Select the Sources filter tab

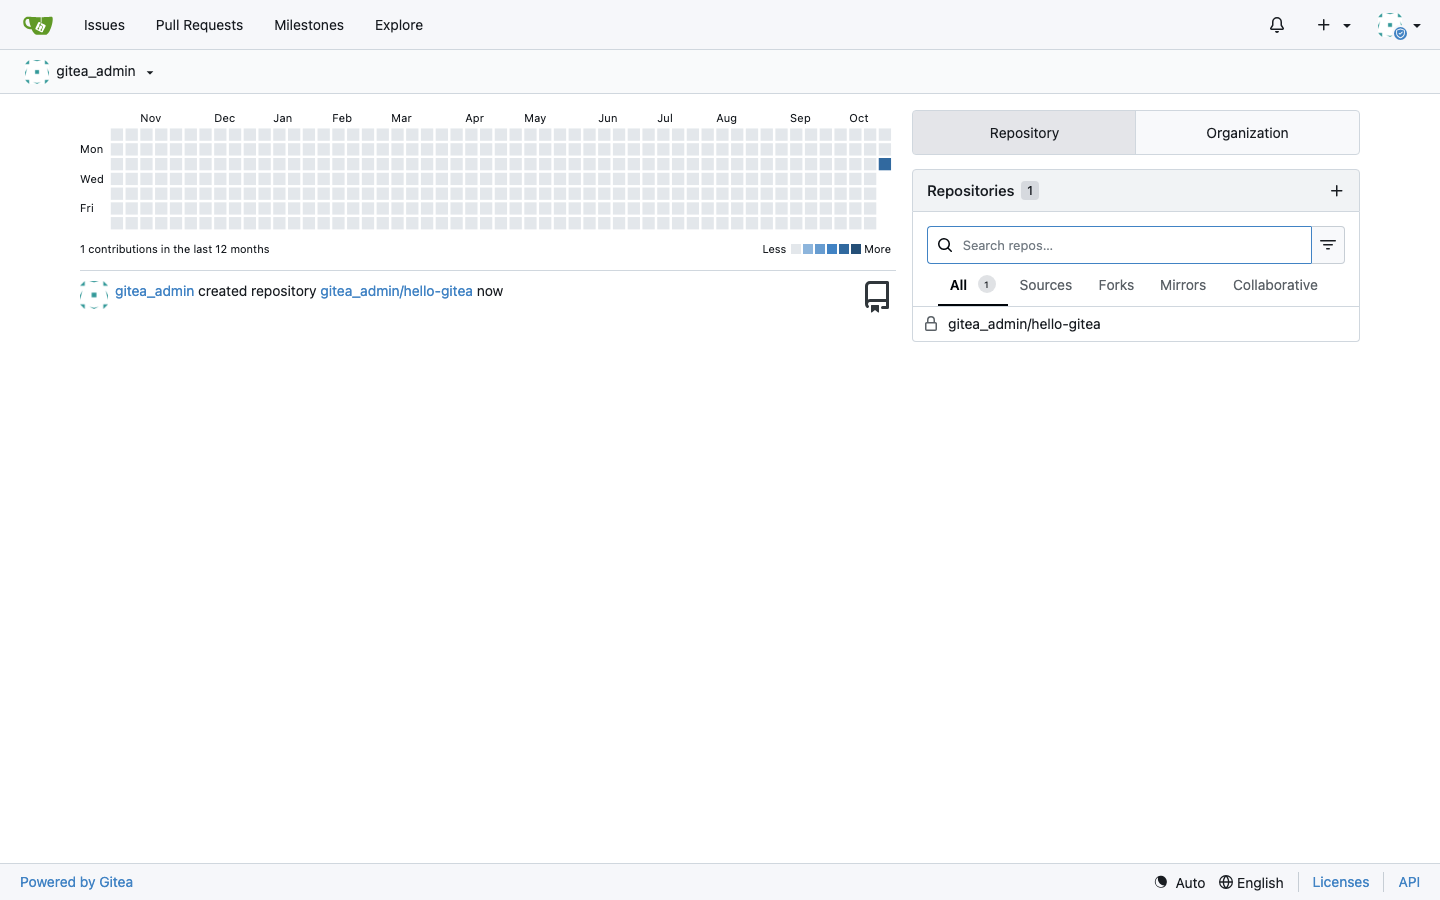pos(1046,286)
